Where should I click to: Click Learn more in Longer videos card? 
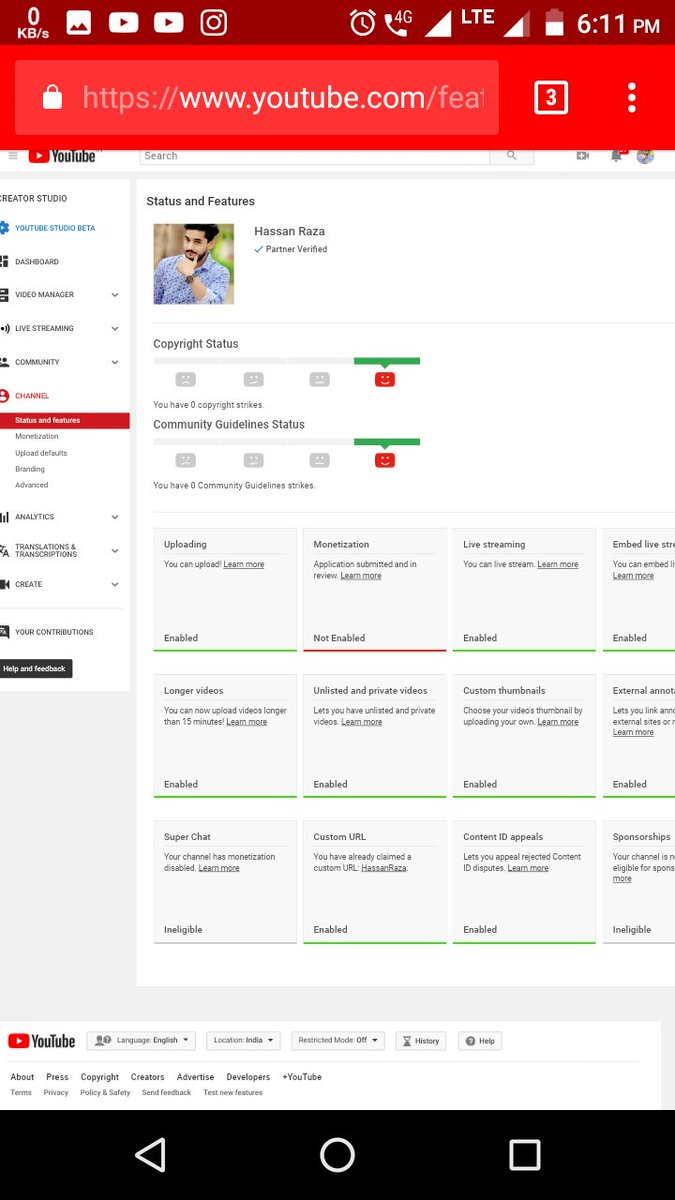[x=247, y=722]
